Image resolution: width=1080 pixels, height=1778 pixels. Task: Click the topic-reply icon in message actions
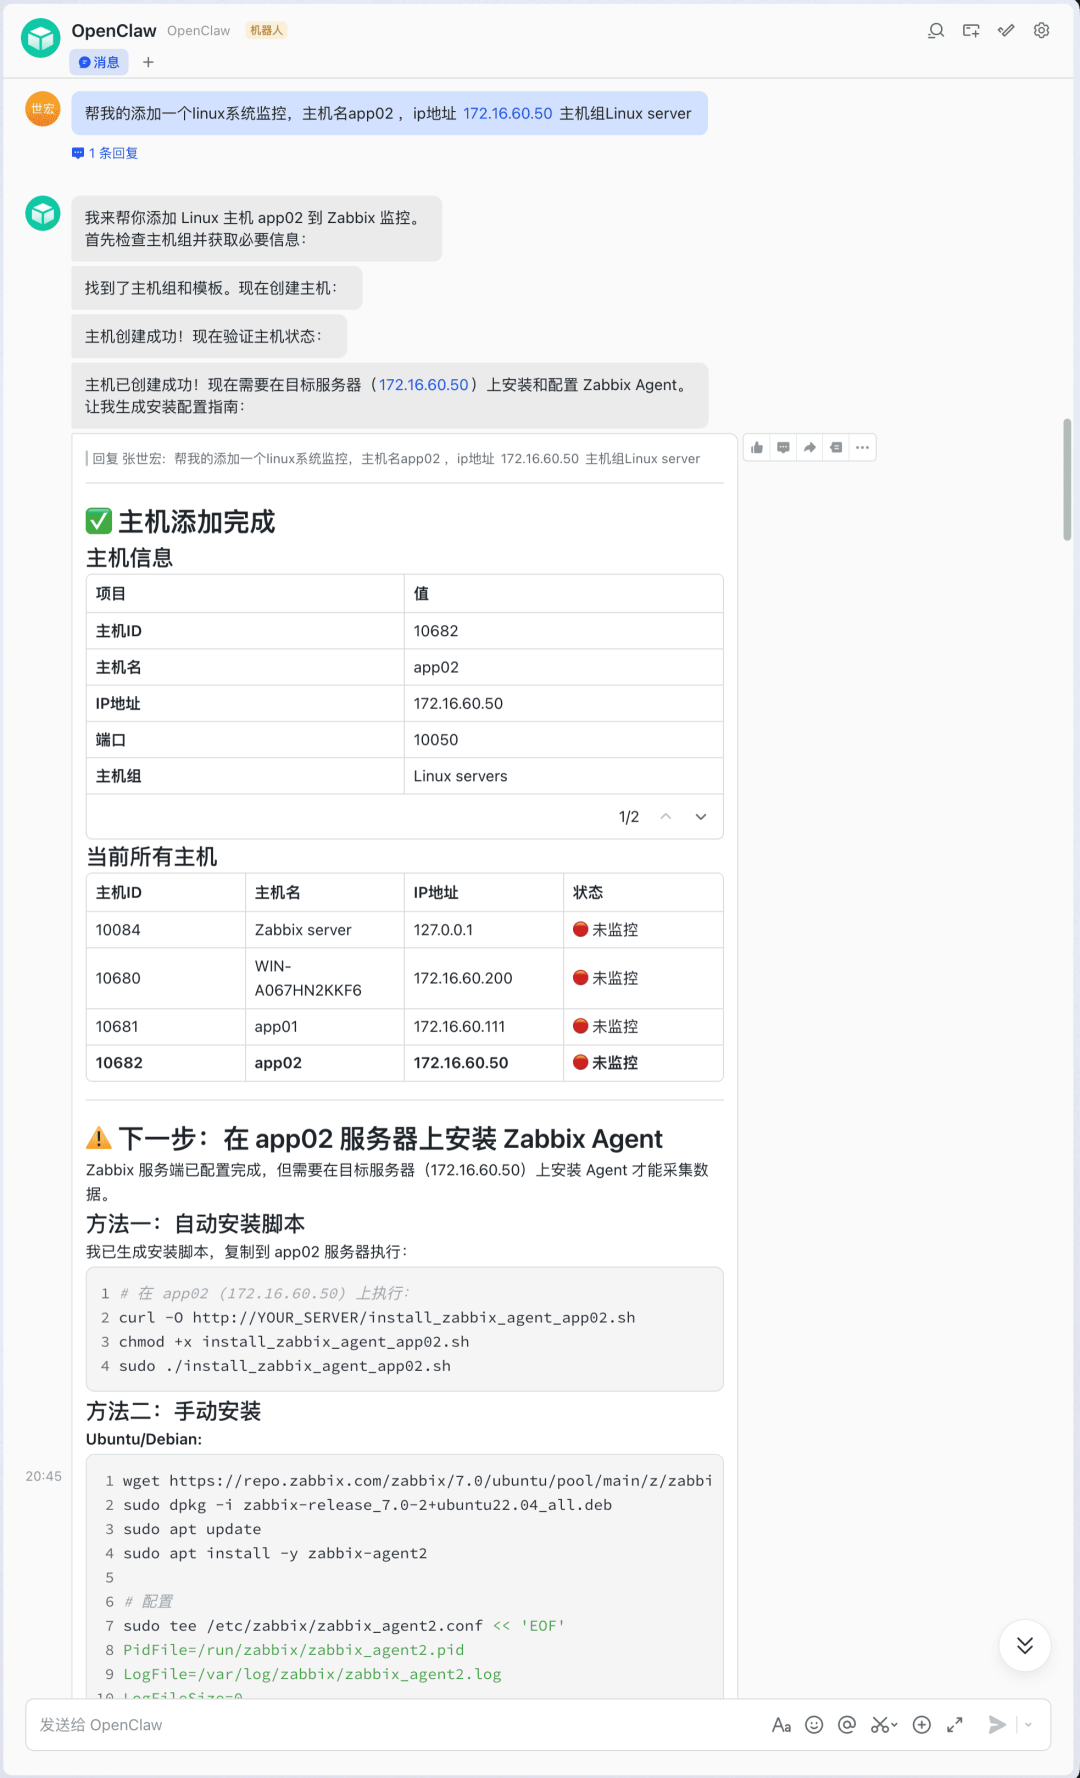836,448
